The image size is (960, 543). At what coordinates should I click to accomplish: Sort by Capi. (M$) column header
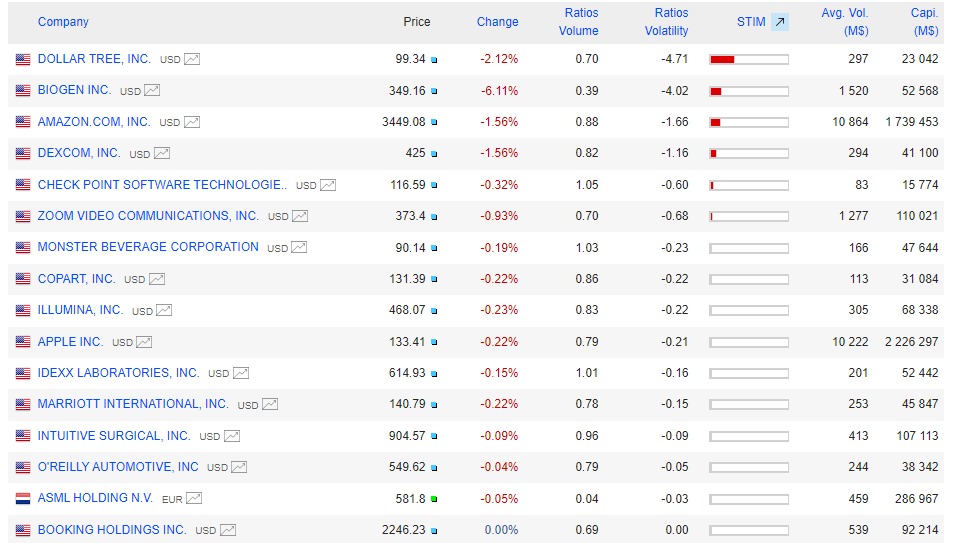(x=924, y=21)
